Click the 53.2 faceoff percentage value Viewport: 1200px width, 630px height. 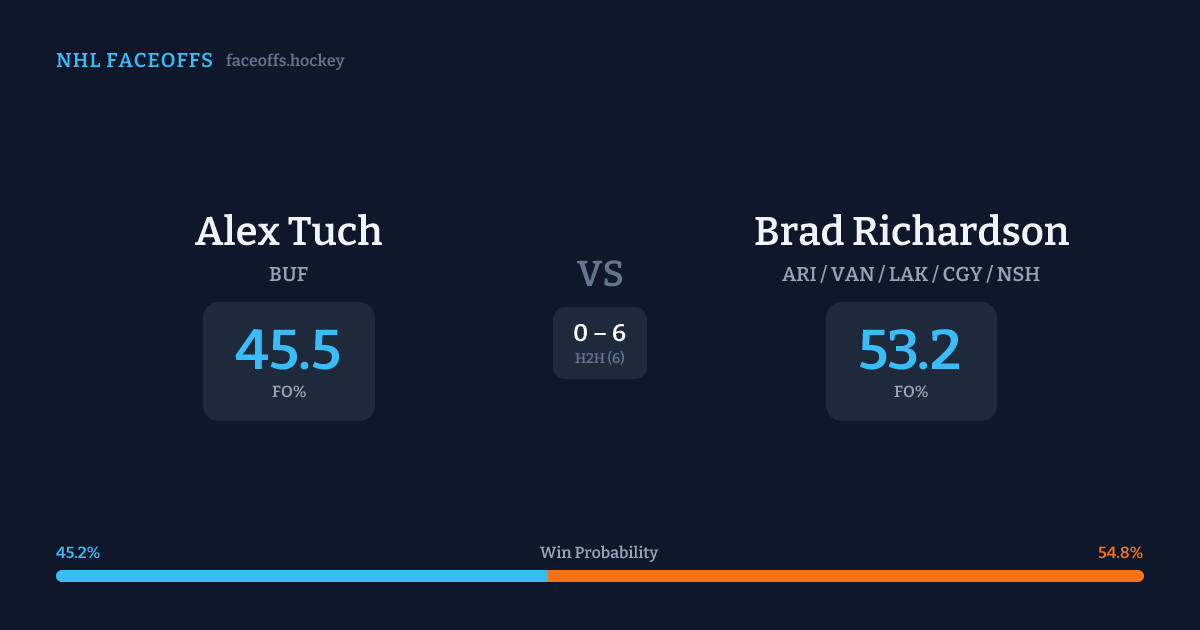910,350
